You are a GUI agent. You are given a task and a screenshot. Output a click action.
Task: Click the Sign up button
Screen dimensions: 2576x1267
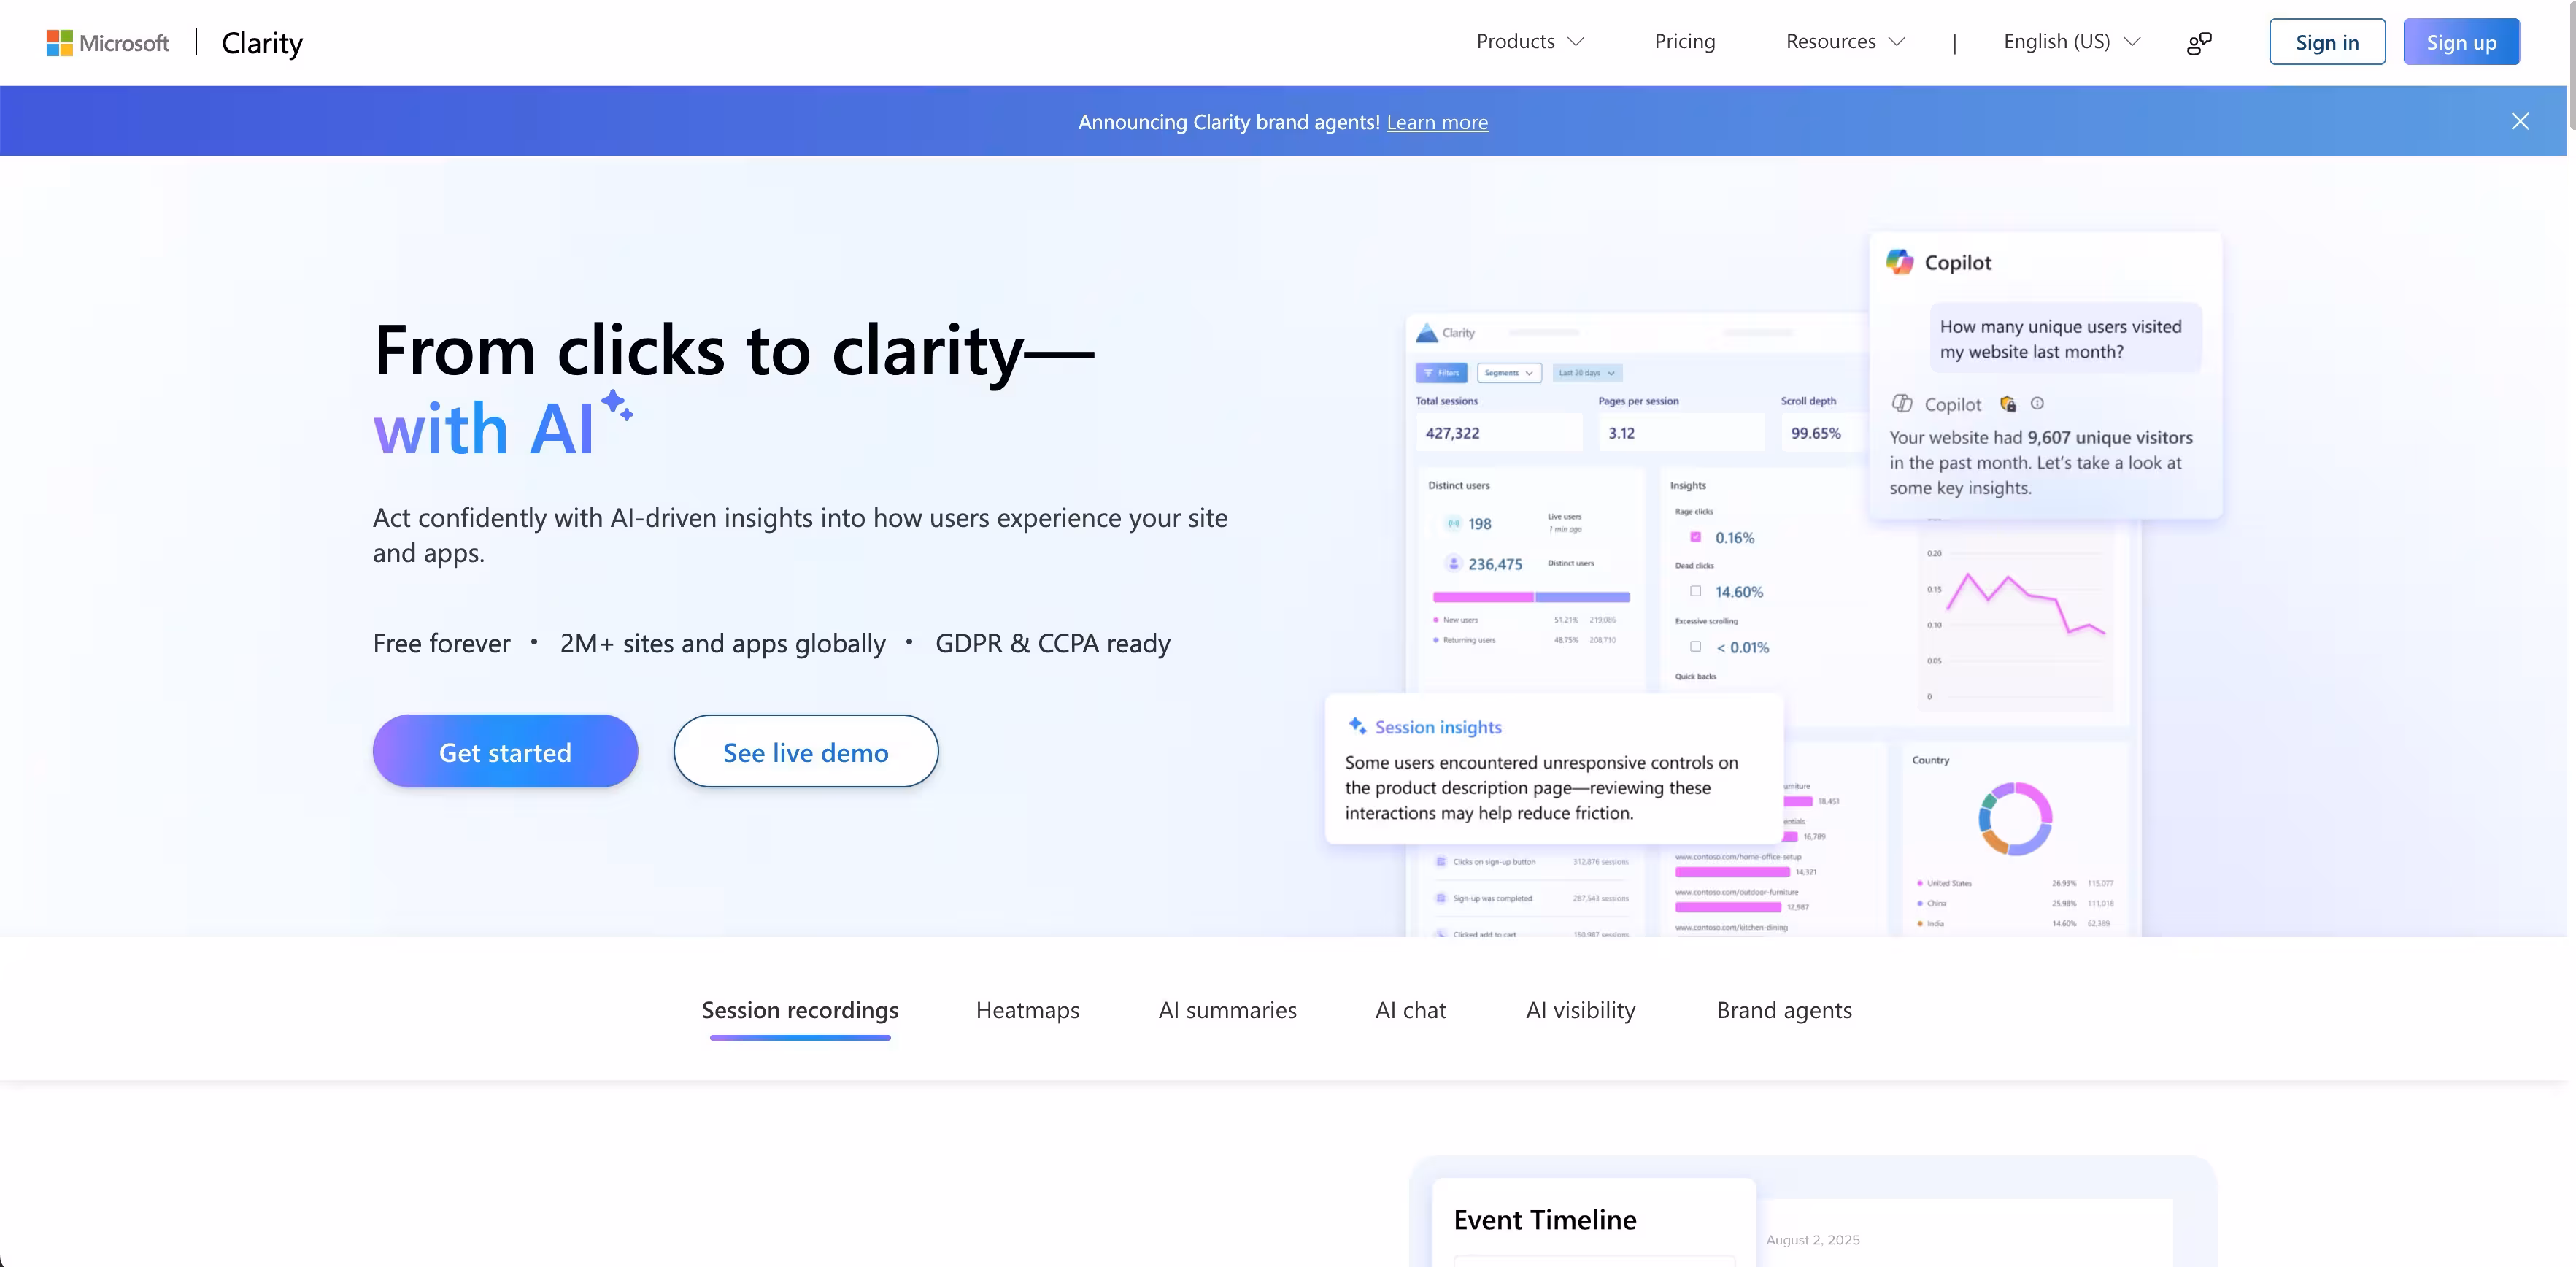2461,42
